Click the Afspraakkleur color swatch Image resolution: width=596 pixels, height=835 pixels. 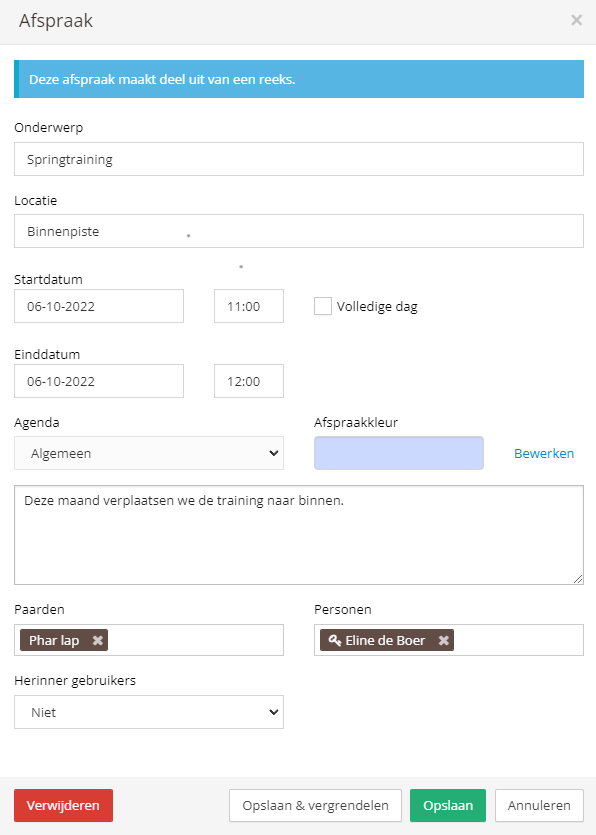(398, 453)
